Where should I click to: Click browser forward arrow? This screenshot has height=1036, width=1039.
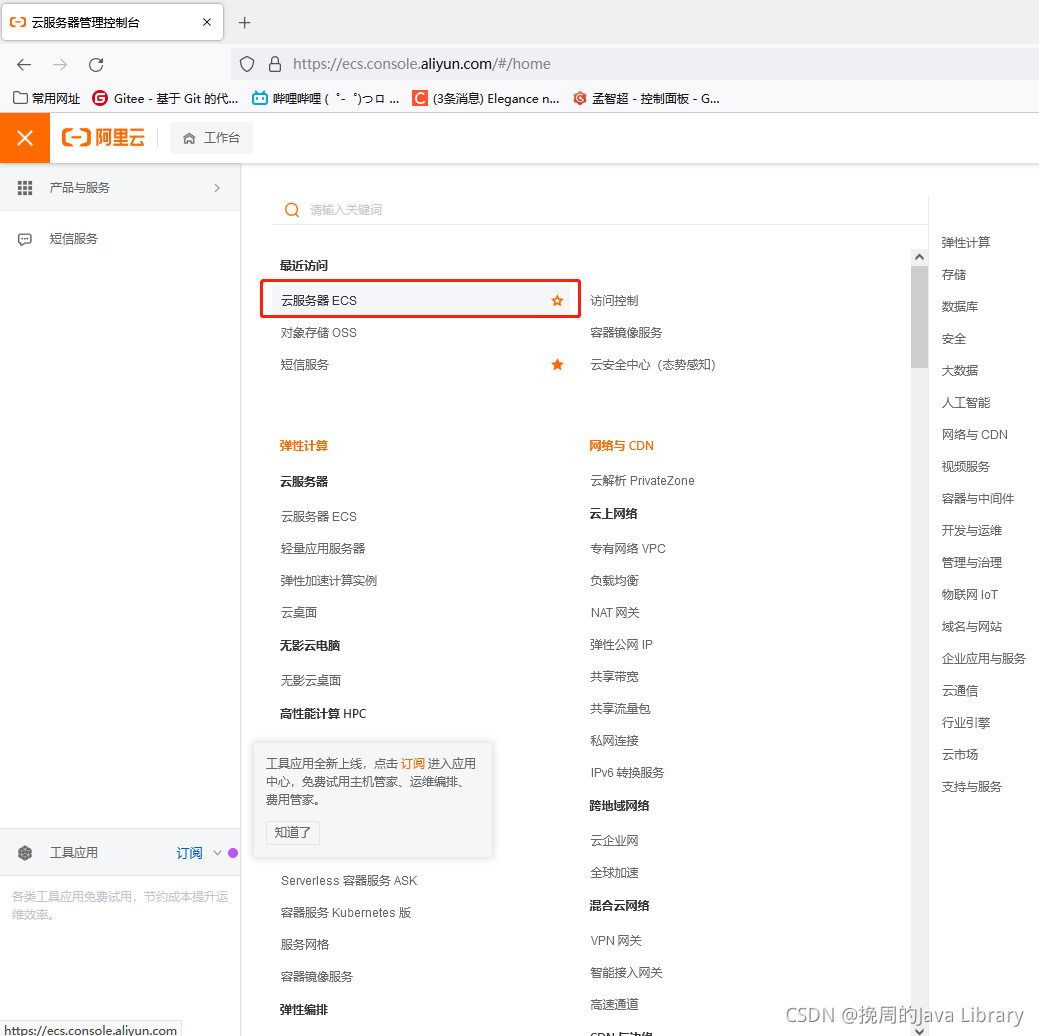(x=60, y=64)
